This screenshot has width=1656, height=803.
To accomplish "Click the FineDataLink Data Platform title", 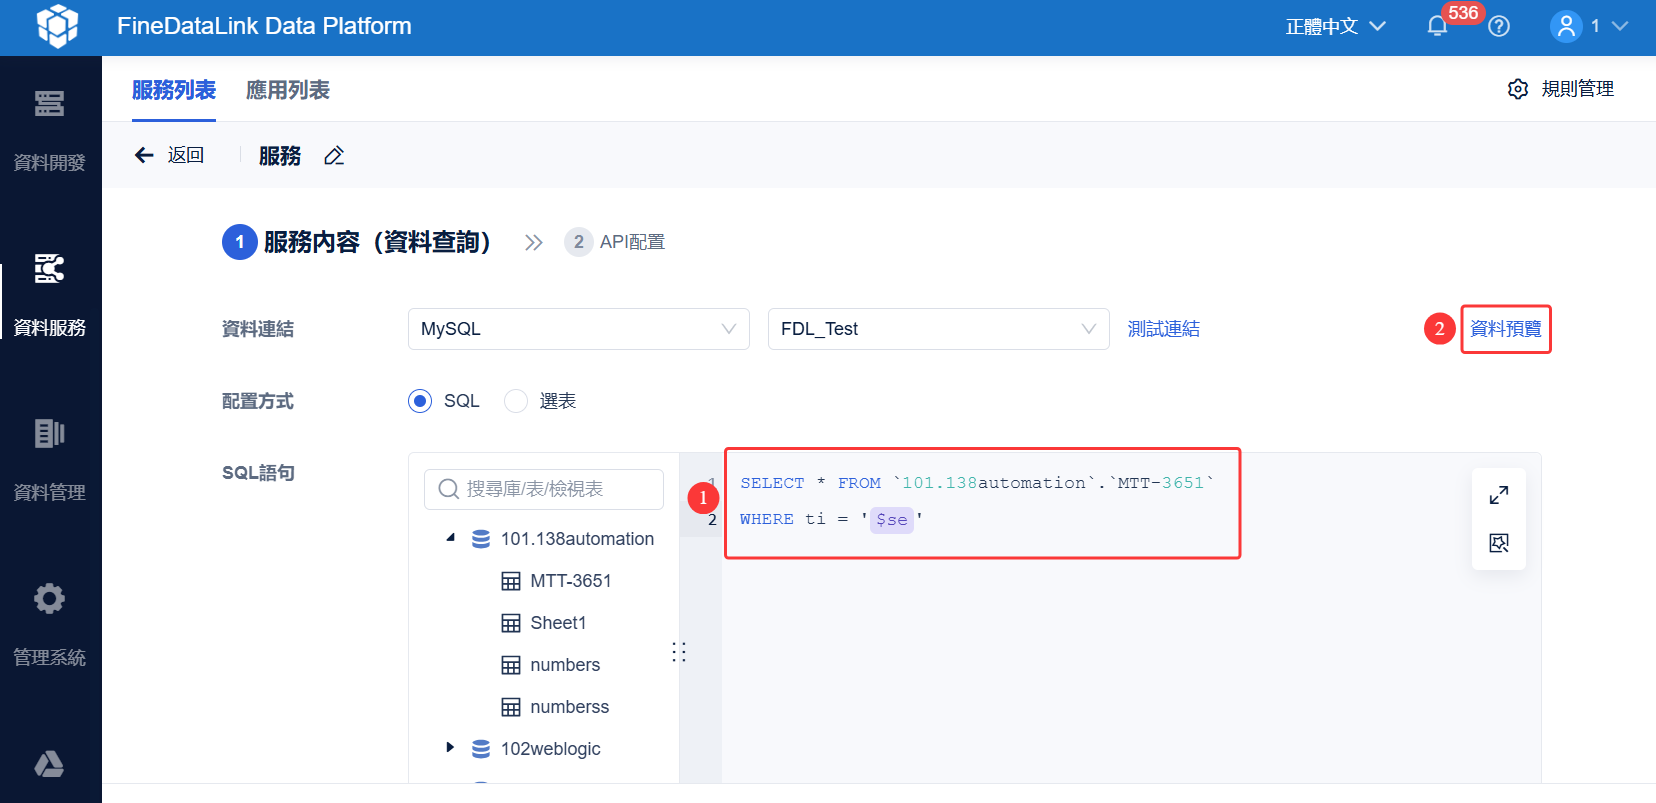I will (264, 26).
